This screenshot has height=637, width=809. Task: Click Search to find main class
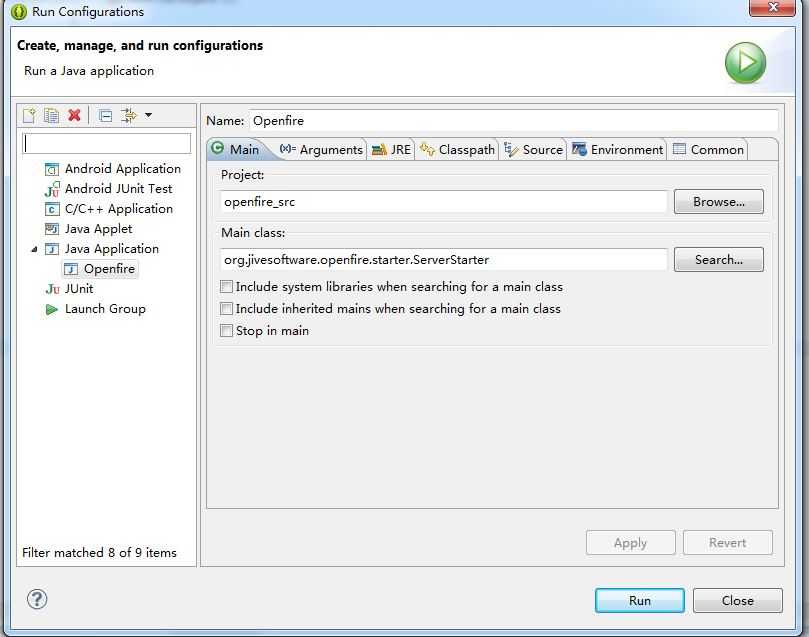(x=719, y=259)
